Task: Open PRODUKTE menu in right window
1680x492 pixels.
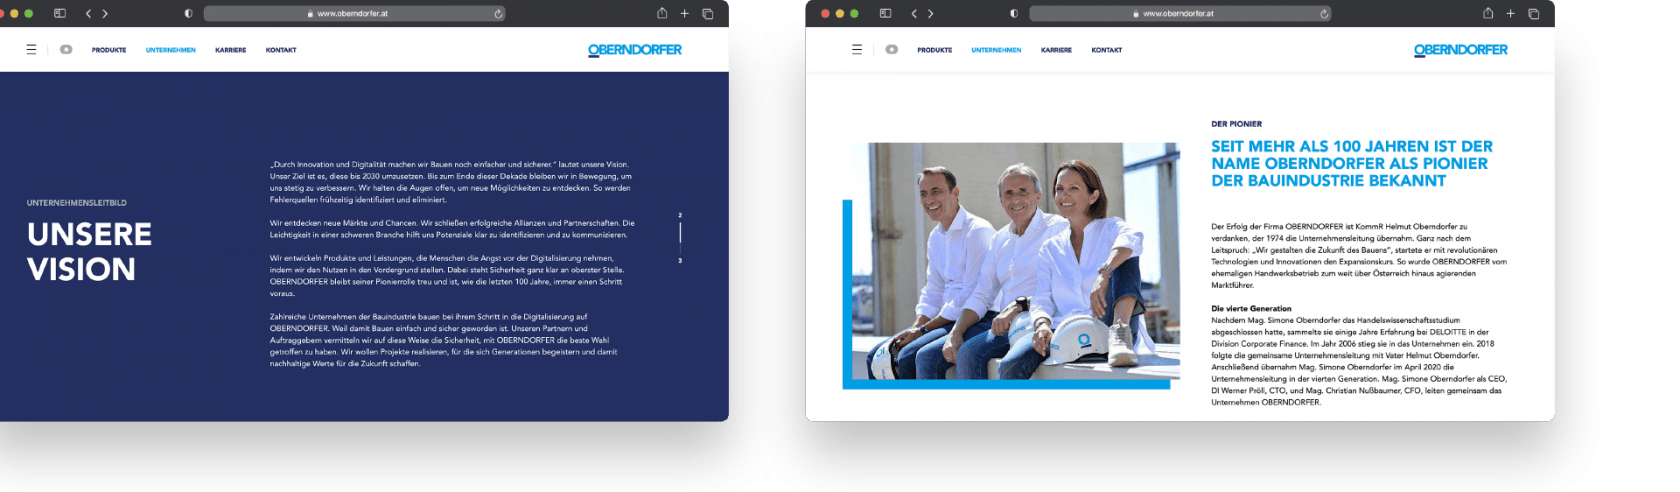Action: click(x=935, y=50)
